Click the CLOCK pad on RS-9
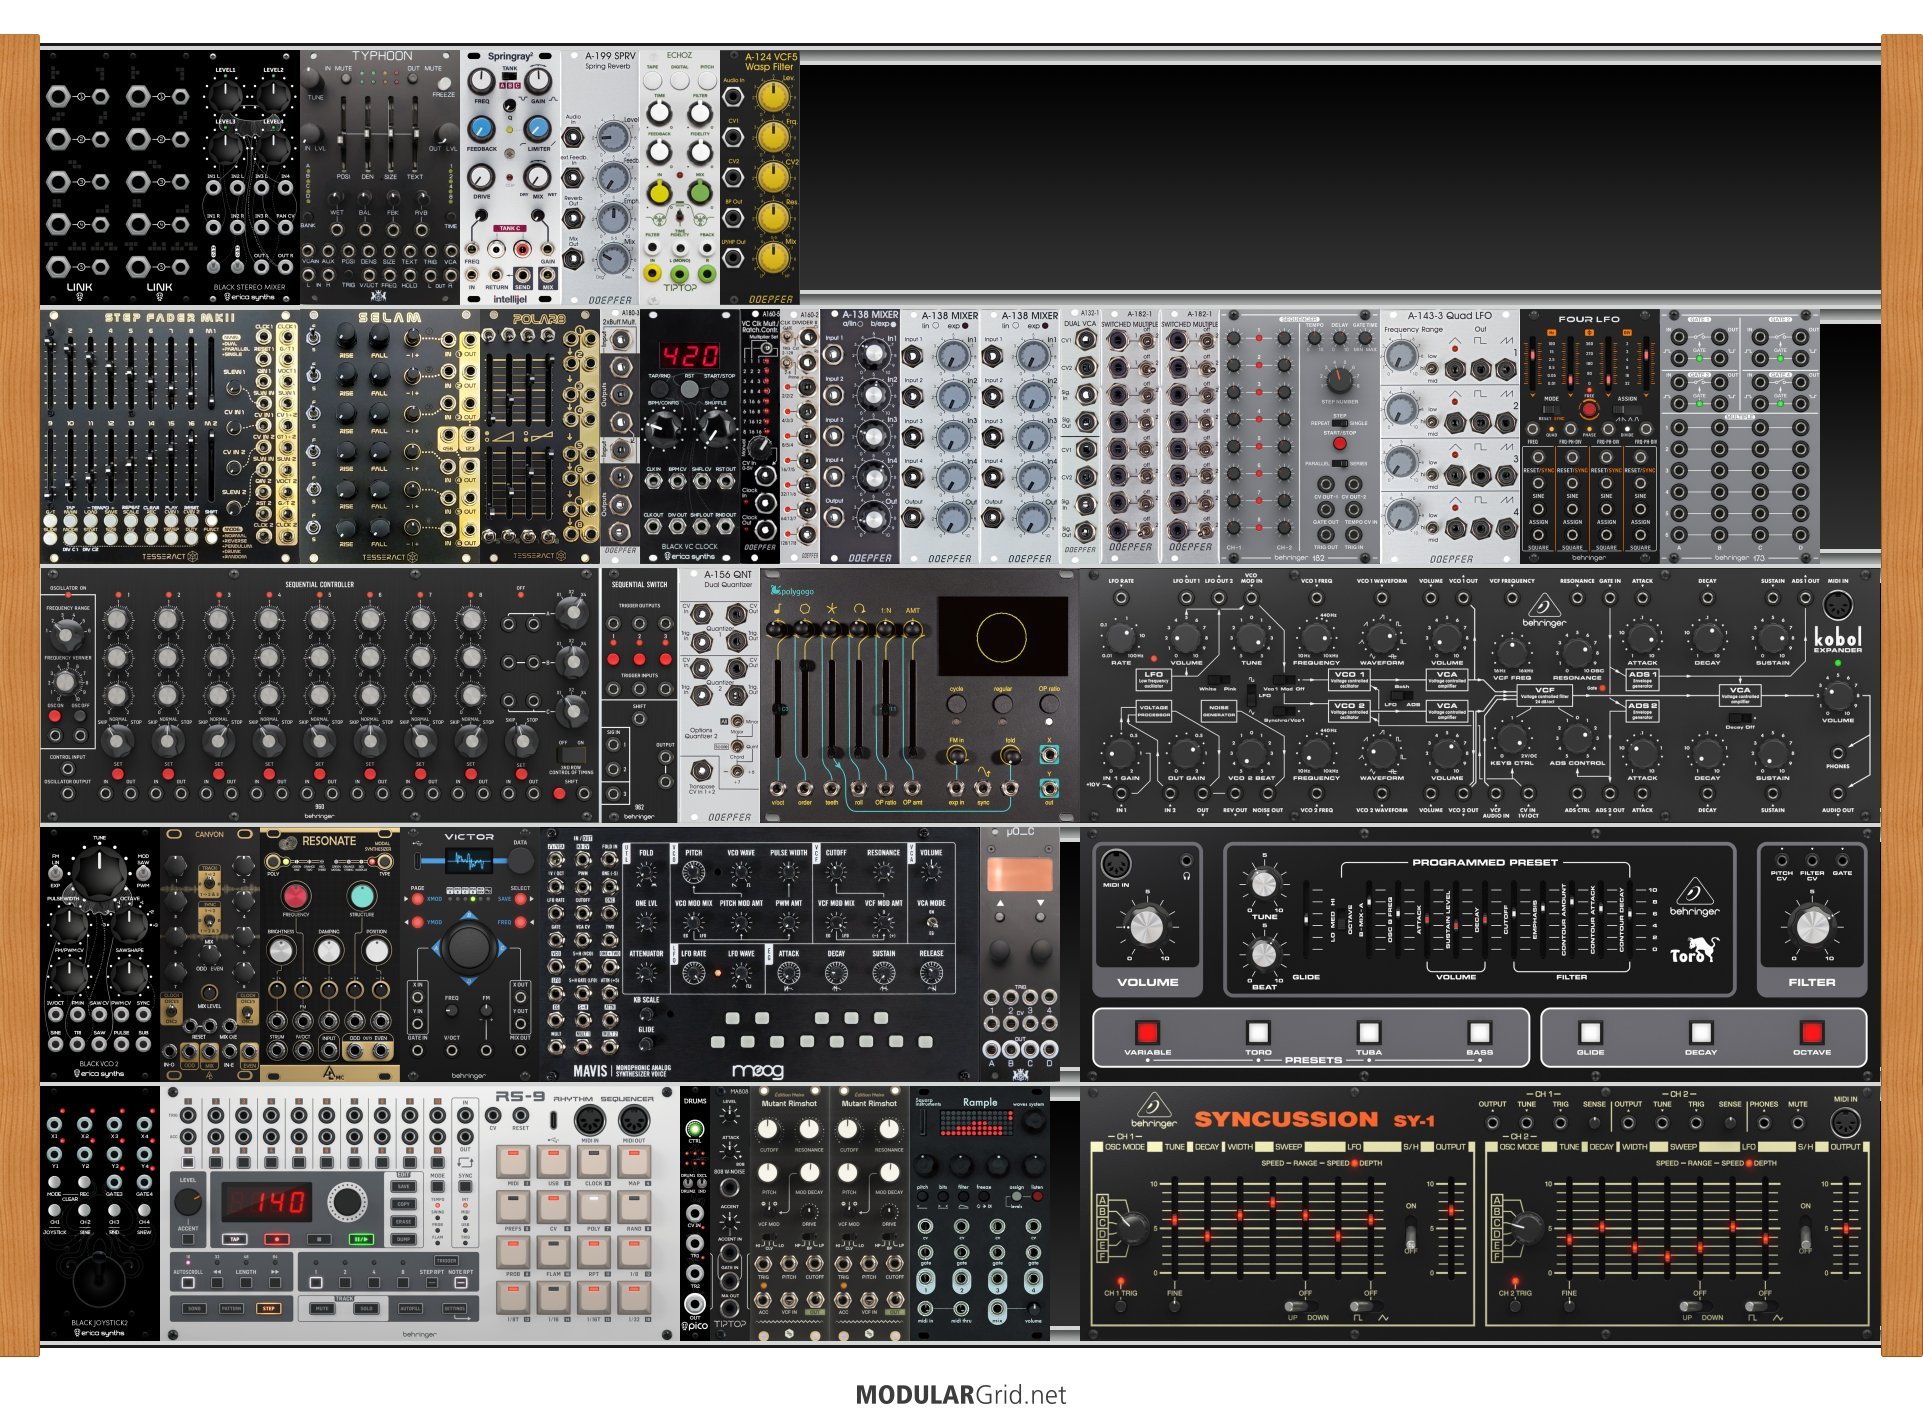This screenshot has height=1416, width=1923. pyautogui.click(x=594, y=1162)
